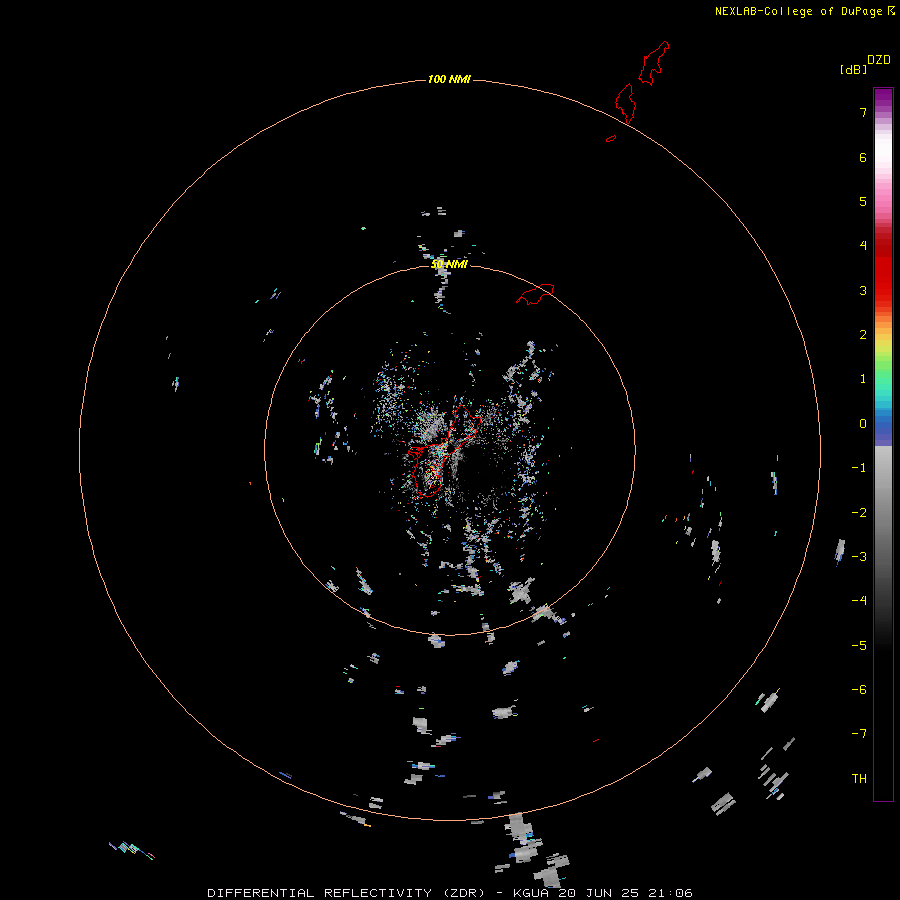Viewport: 900px width, 900px height.
Task: Click the "-6" value on the color scale
Action: pos(859,690)
